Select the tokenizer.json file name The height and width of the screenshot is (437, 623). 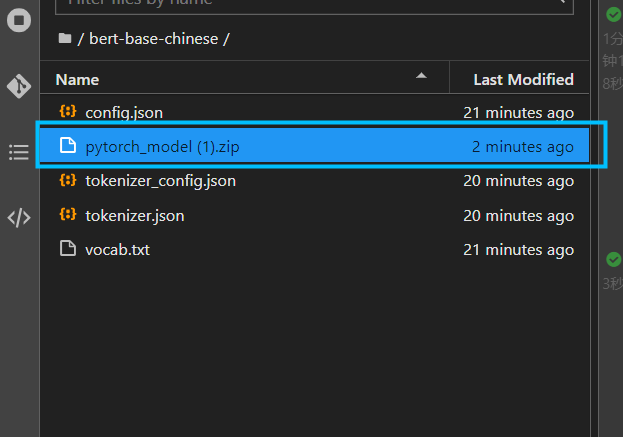134,215
